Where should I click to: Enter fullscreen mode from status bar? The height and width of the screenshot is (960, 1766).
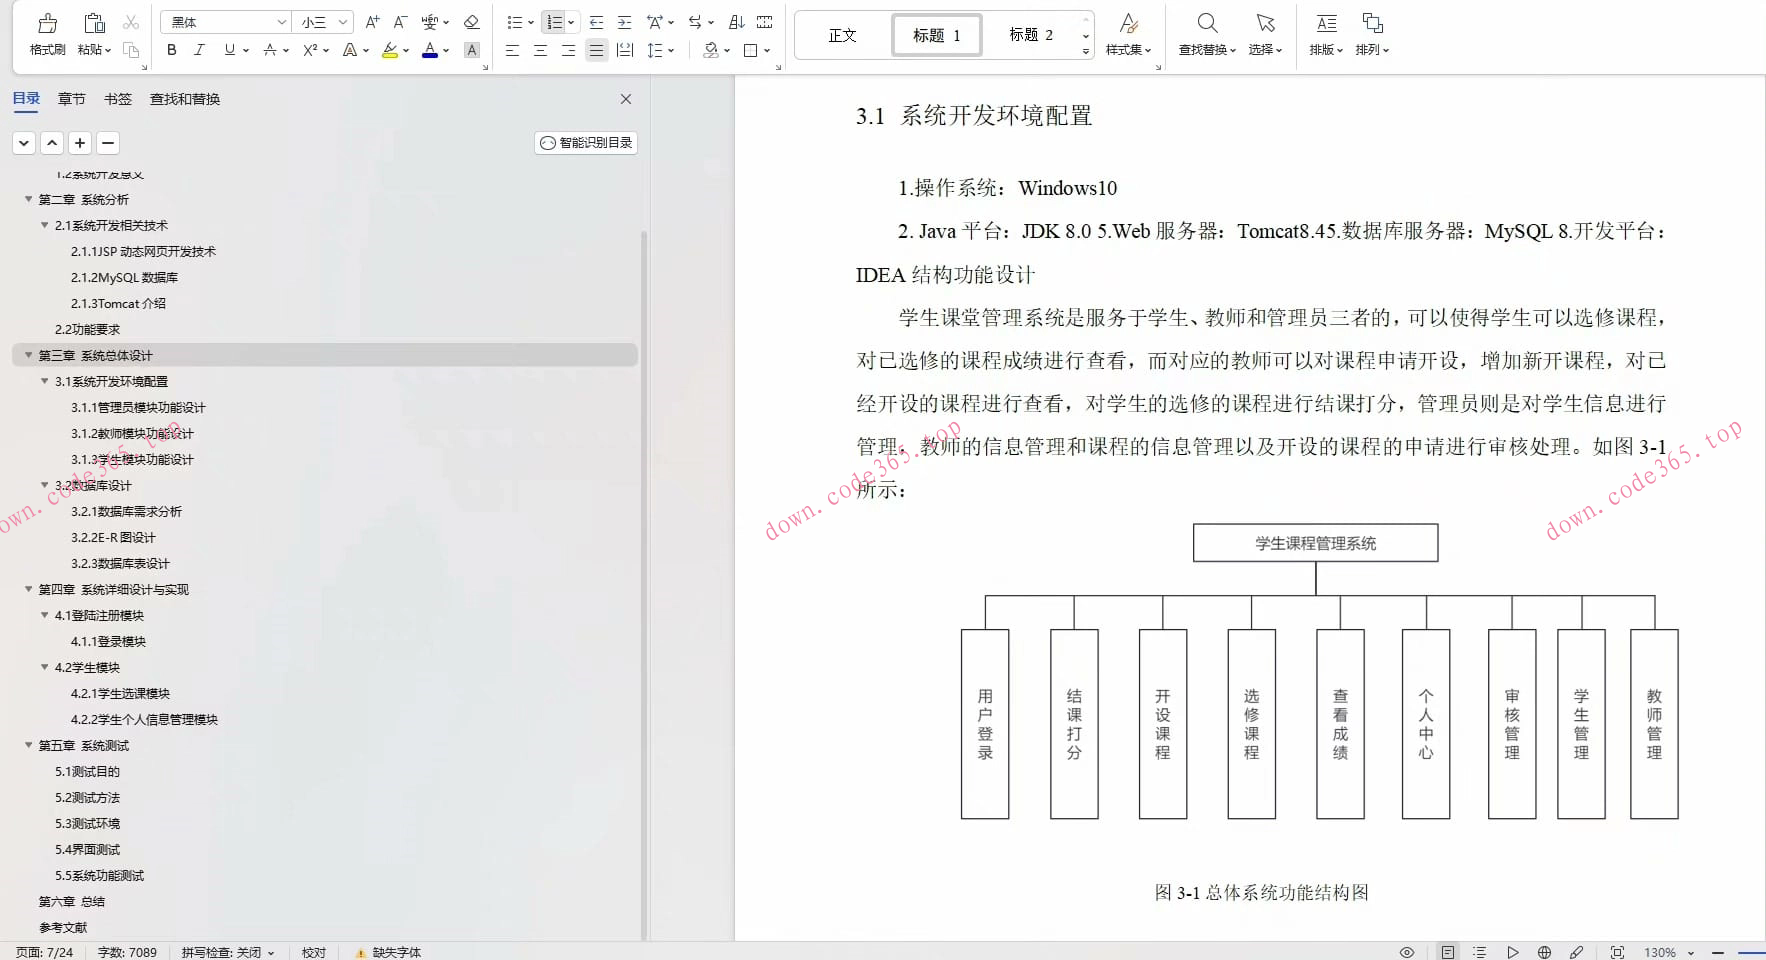point(1617,952)
